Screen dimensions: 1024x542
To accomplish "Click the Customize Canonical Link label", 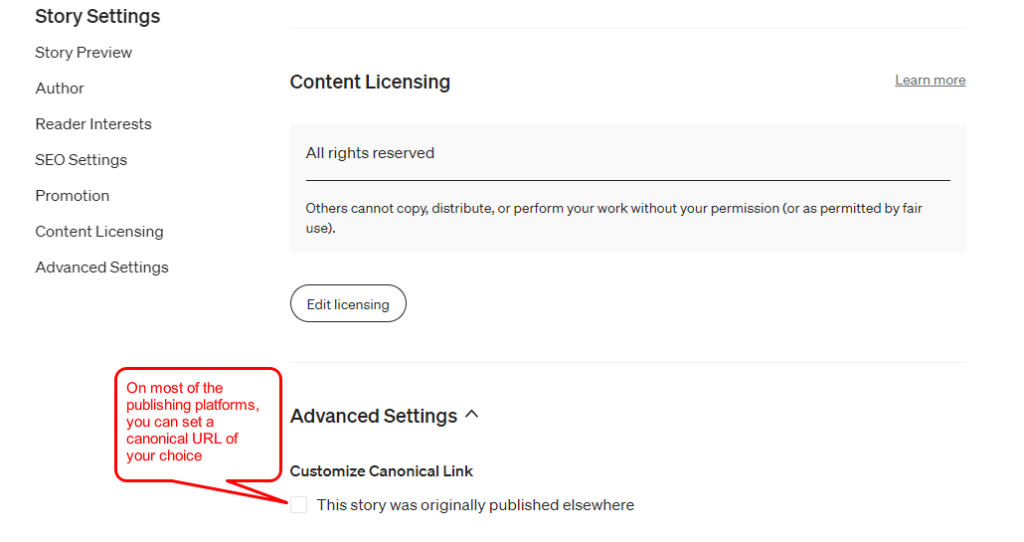I will coord(381,471).
